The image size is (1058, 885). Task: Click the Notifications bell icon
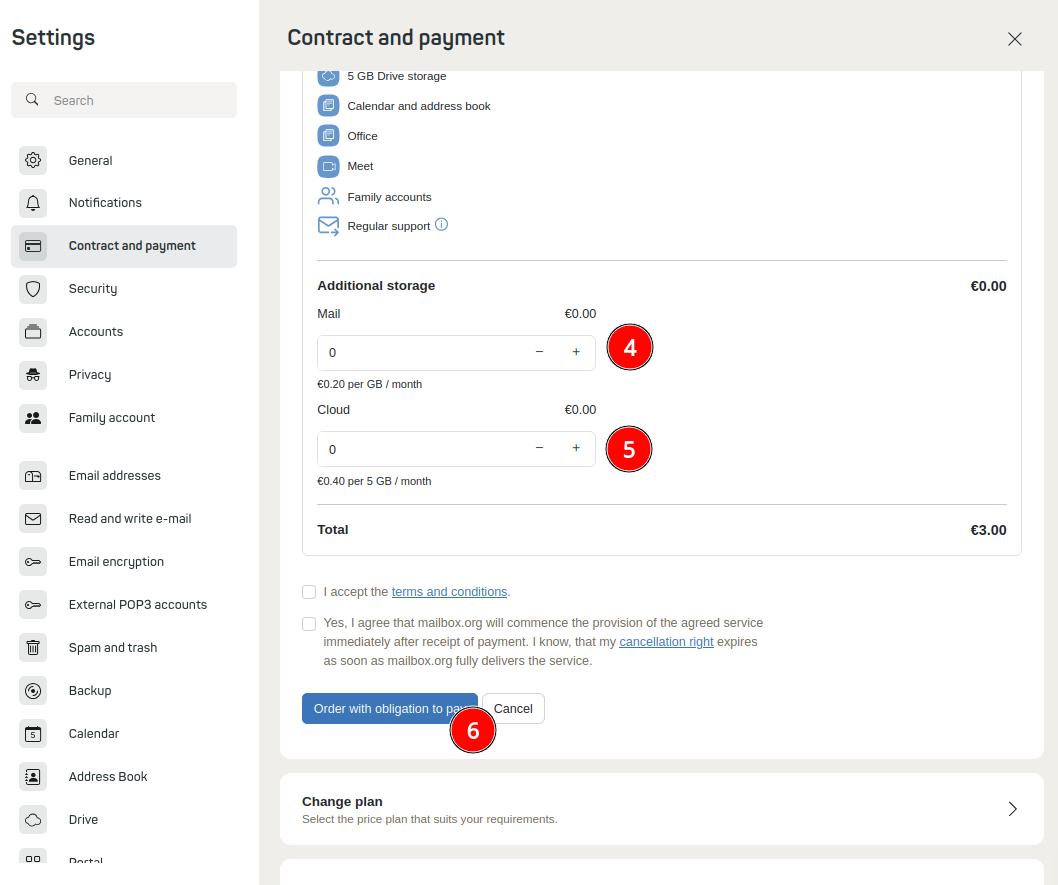(33, 202)
